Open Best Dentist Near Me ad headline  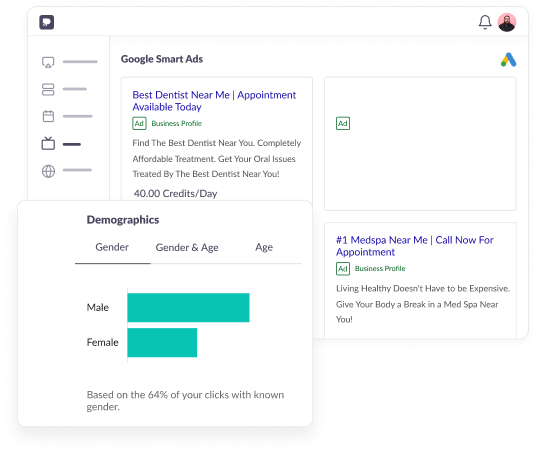click(x=214, y=101)
